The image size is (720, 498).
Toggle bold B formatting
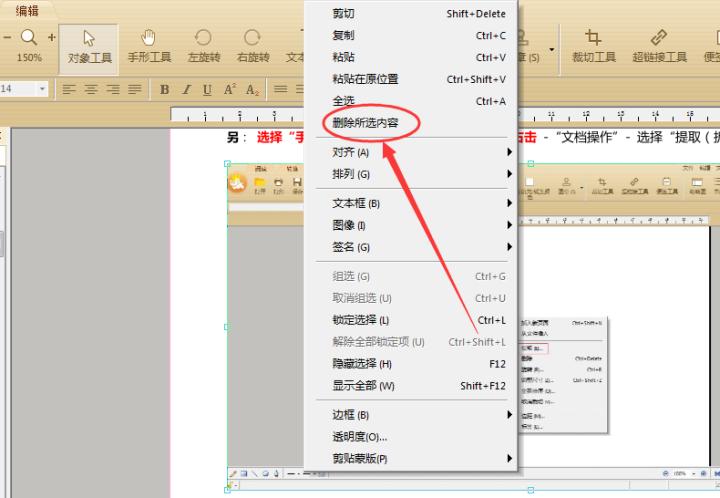tap(164, 90)
